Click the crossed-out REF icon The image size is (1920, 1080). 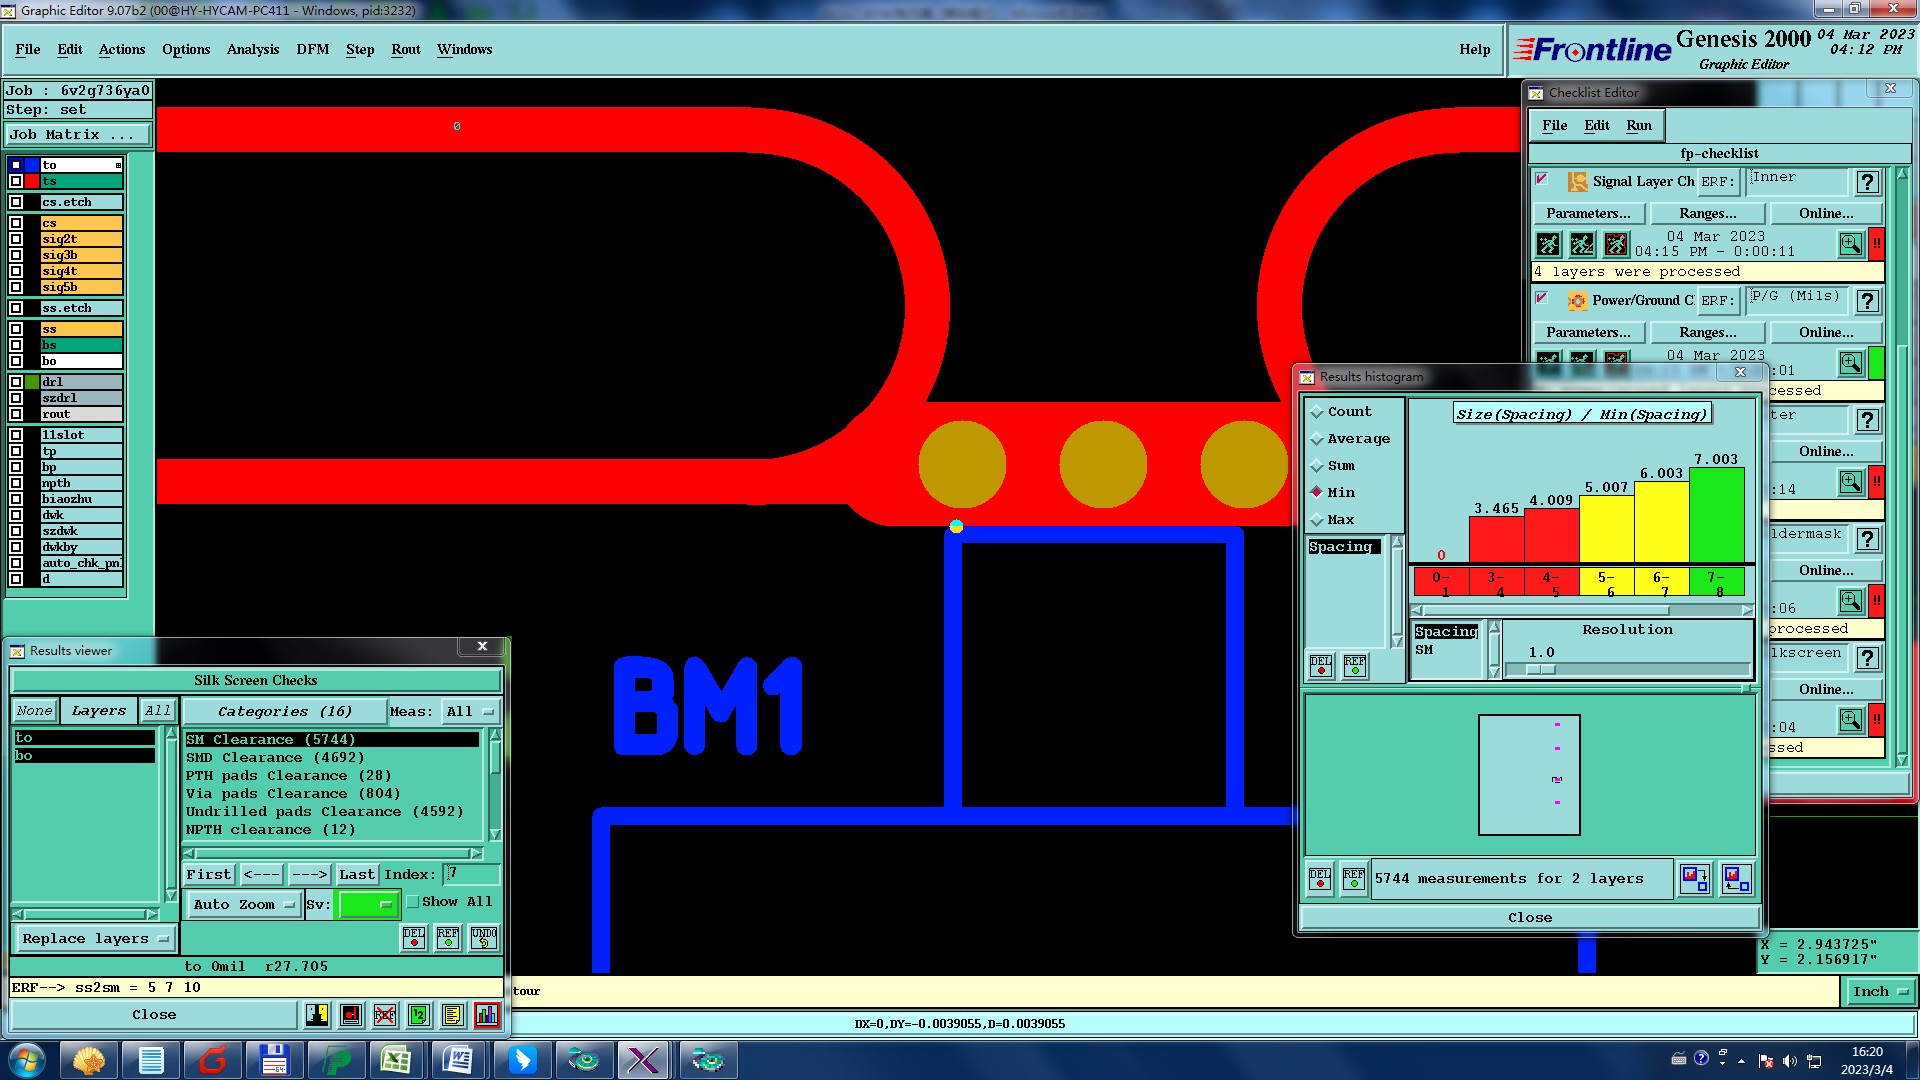(385, 1015)
